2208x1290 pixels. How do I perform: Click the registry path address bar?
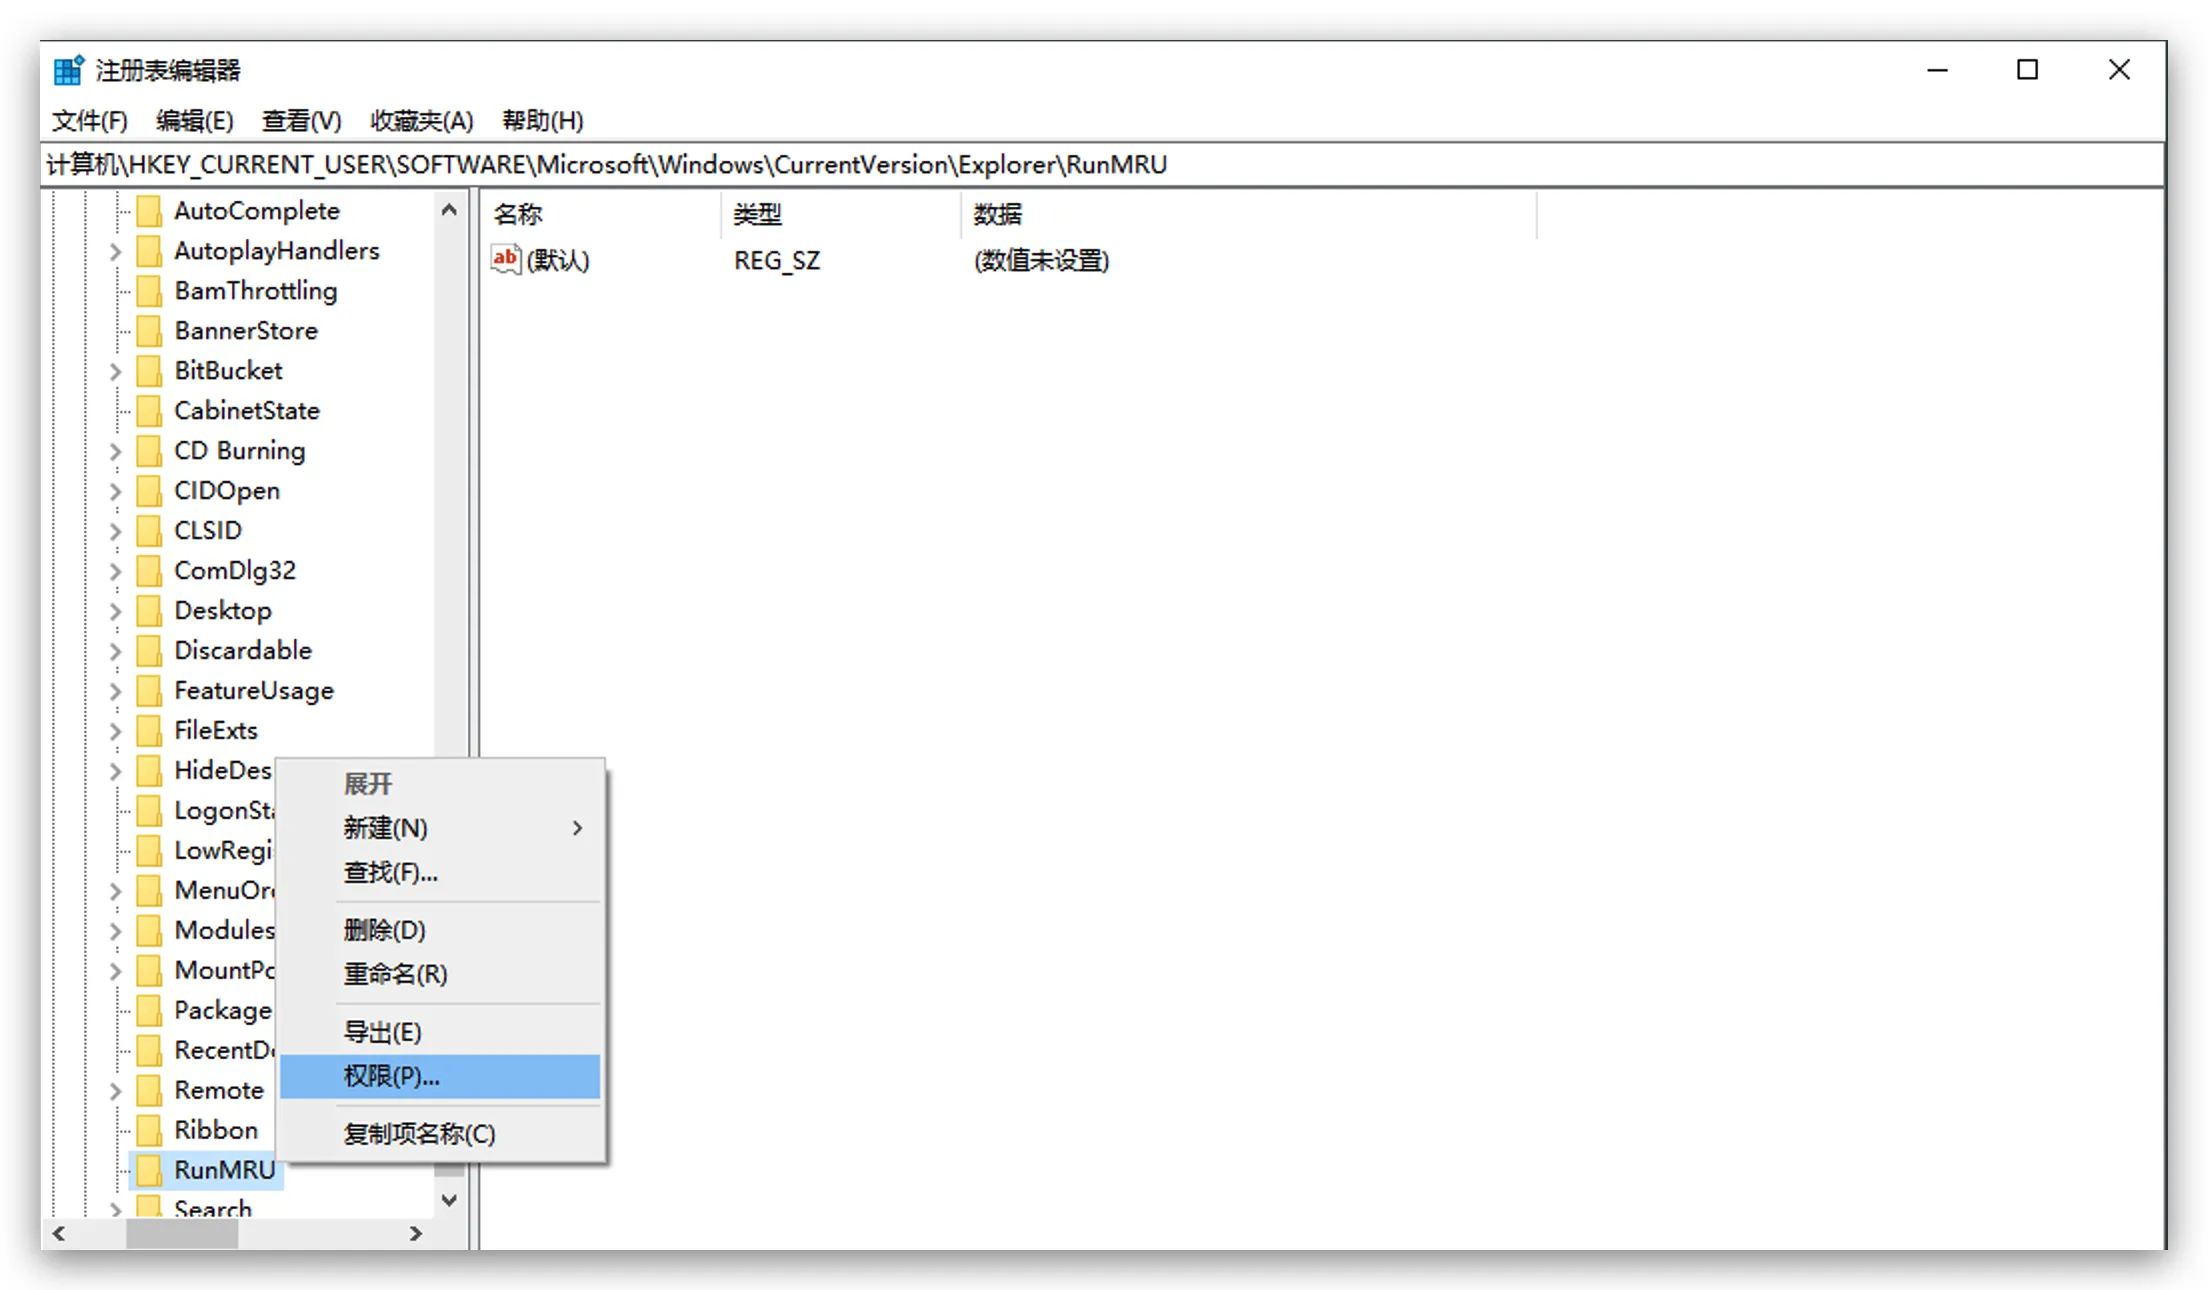tap(1104, 165)
